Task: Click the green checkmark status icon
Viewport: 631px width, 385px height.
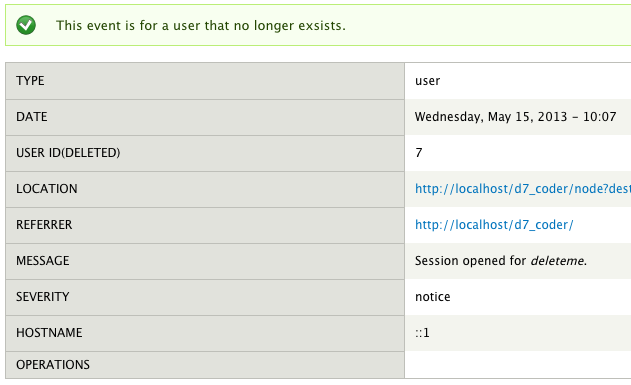Action: pyautogui.click(x=26, y=25)
